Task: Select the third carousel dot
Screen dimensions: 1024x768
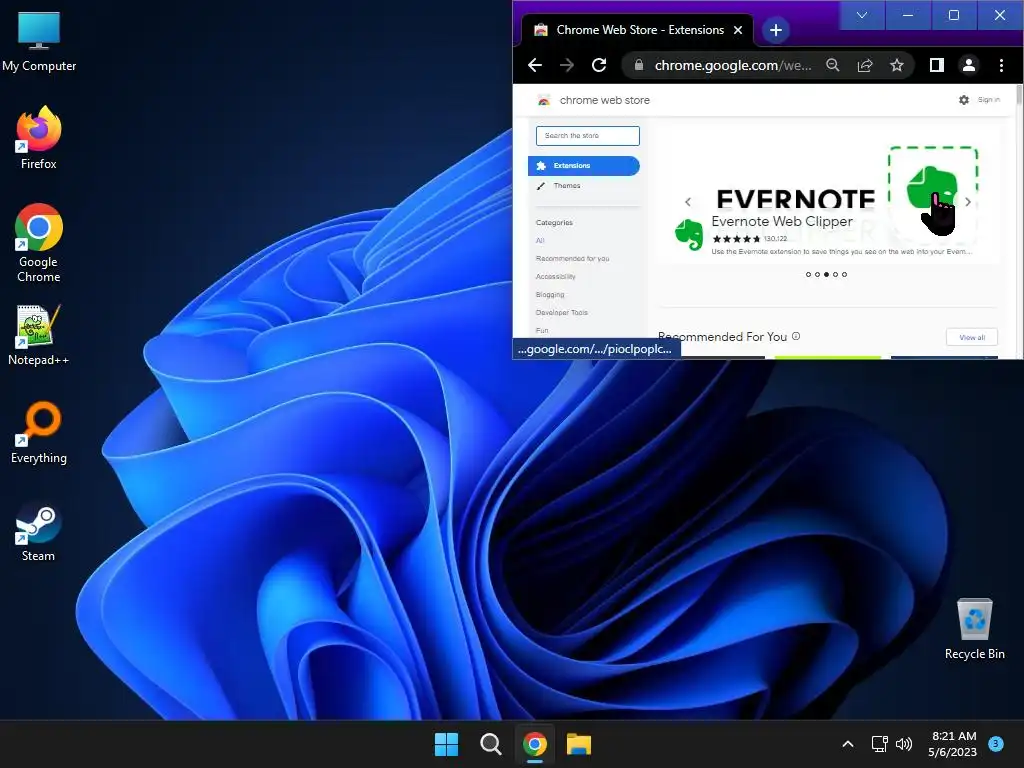Action: click(x=826, y=274)
